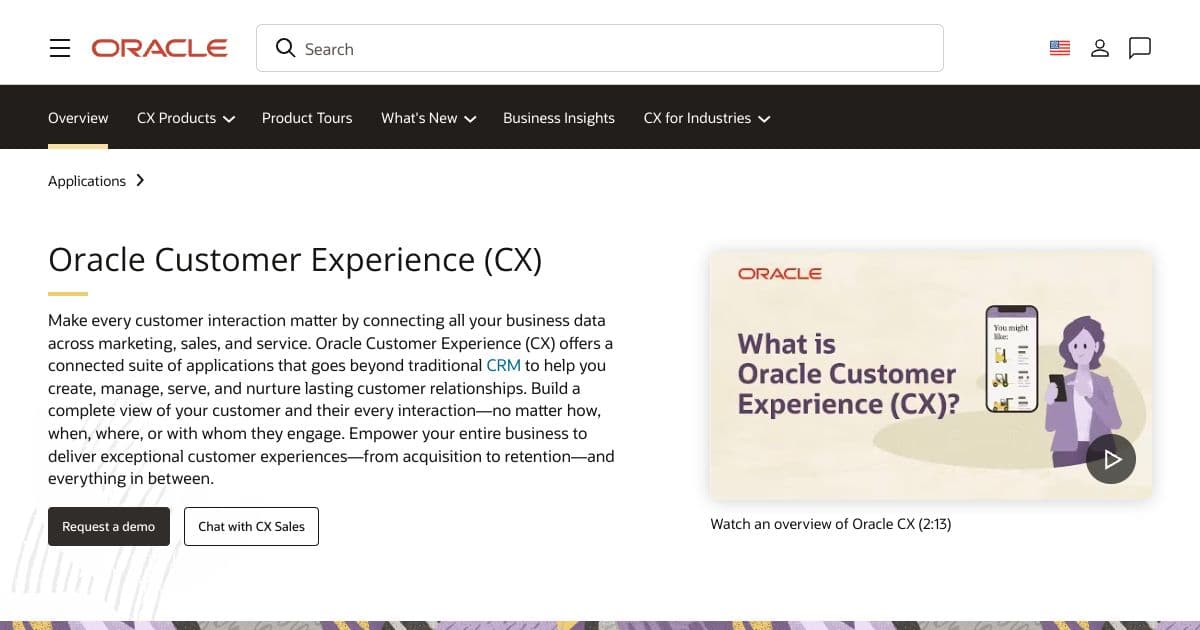The image size is (1200, 630).
Task: Open the country/region selector flag icon
Action: point(1059,47)
